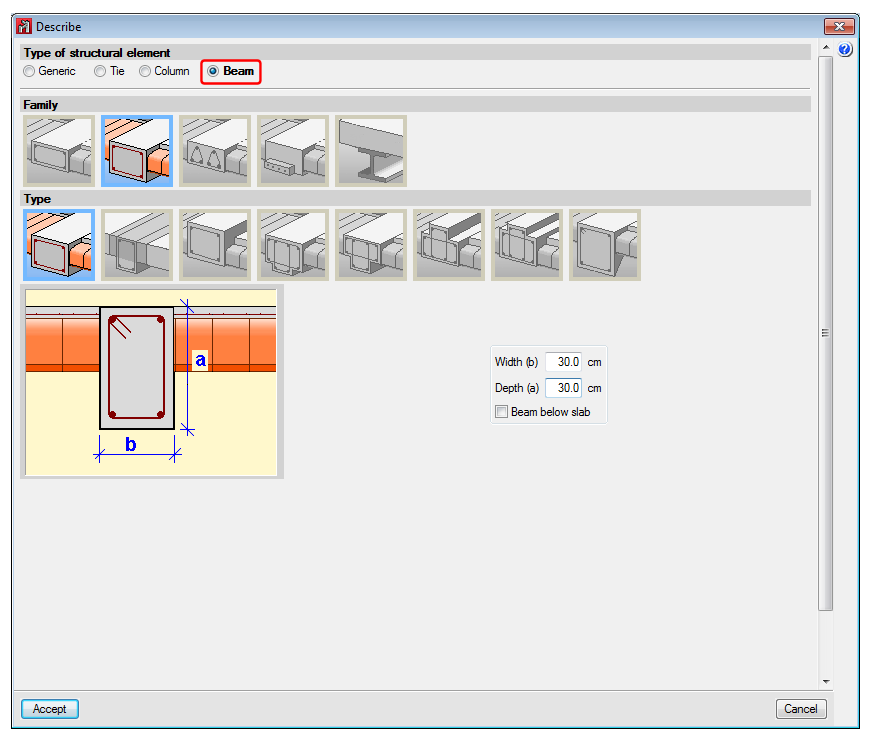The image size is (871, 741).
Task: Click the Width (b) input field
Action: 563,362
